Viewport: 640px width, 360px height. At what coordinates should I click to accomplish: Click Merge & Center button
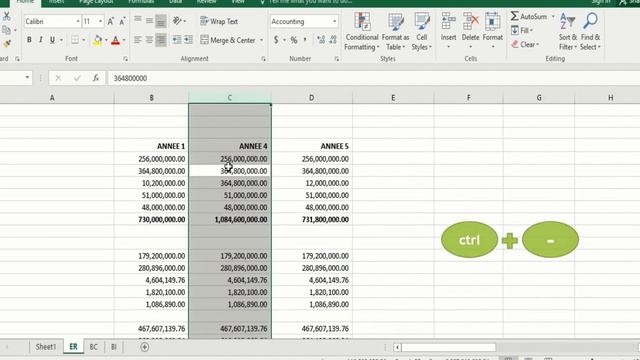tap(228, 40)
